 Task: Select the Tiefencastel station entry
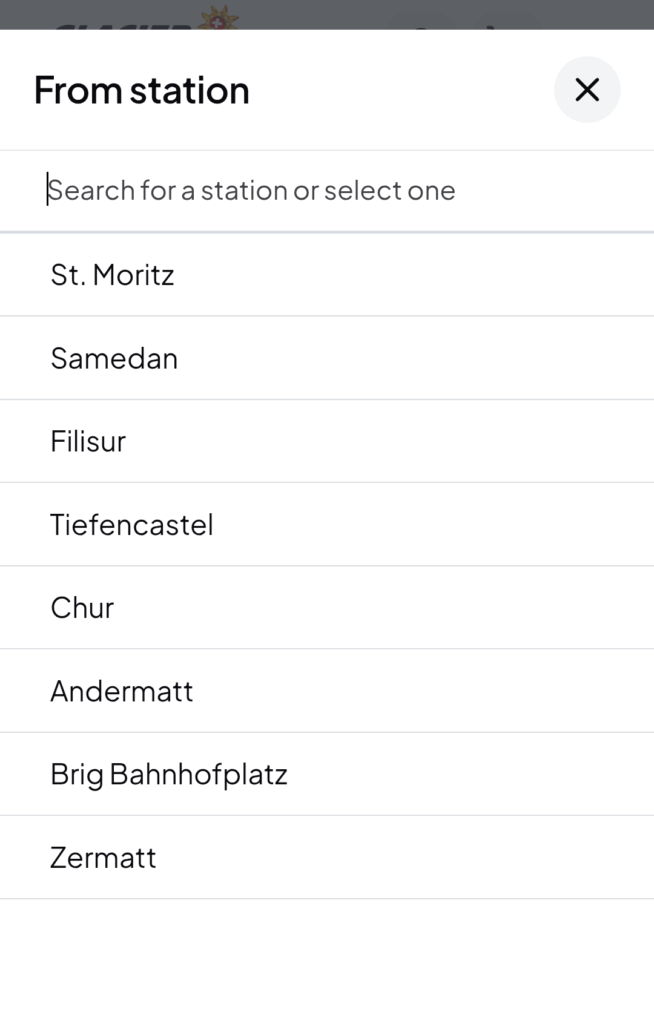(x=327, y=524)
